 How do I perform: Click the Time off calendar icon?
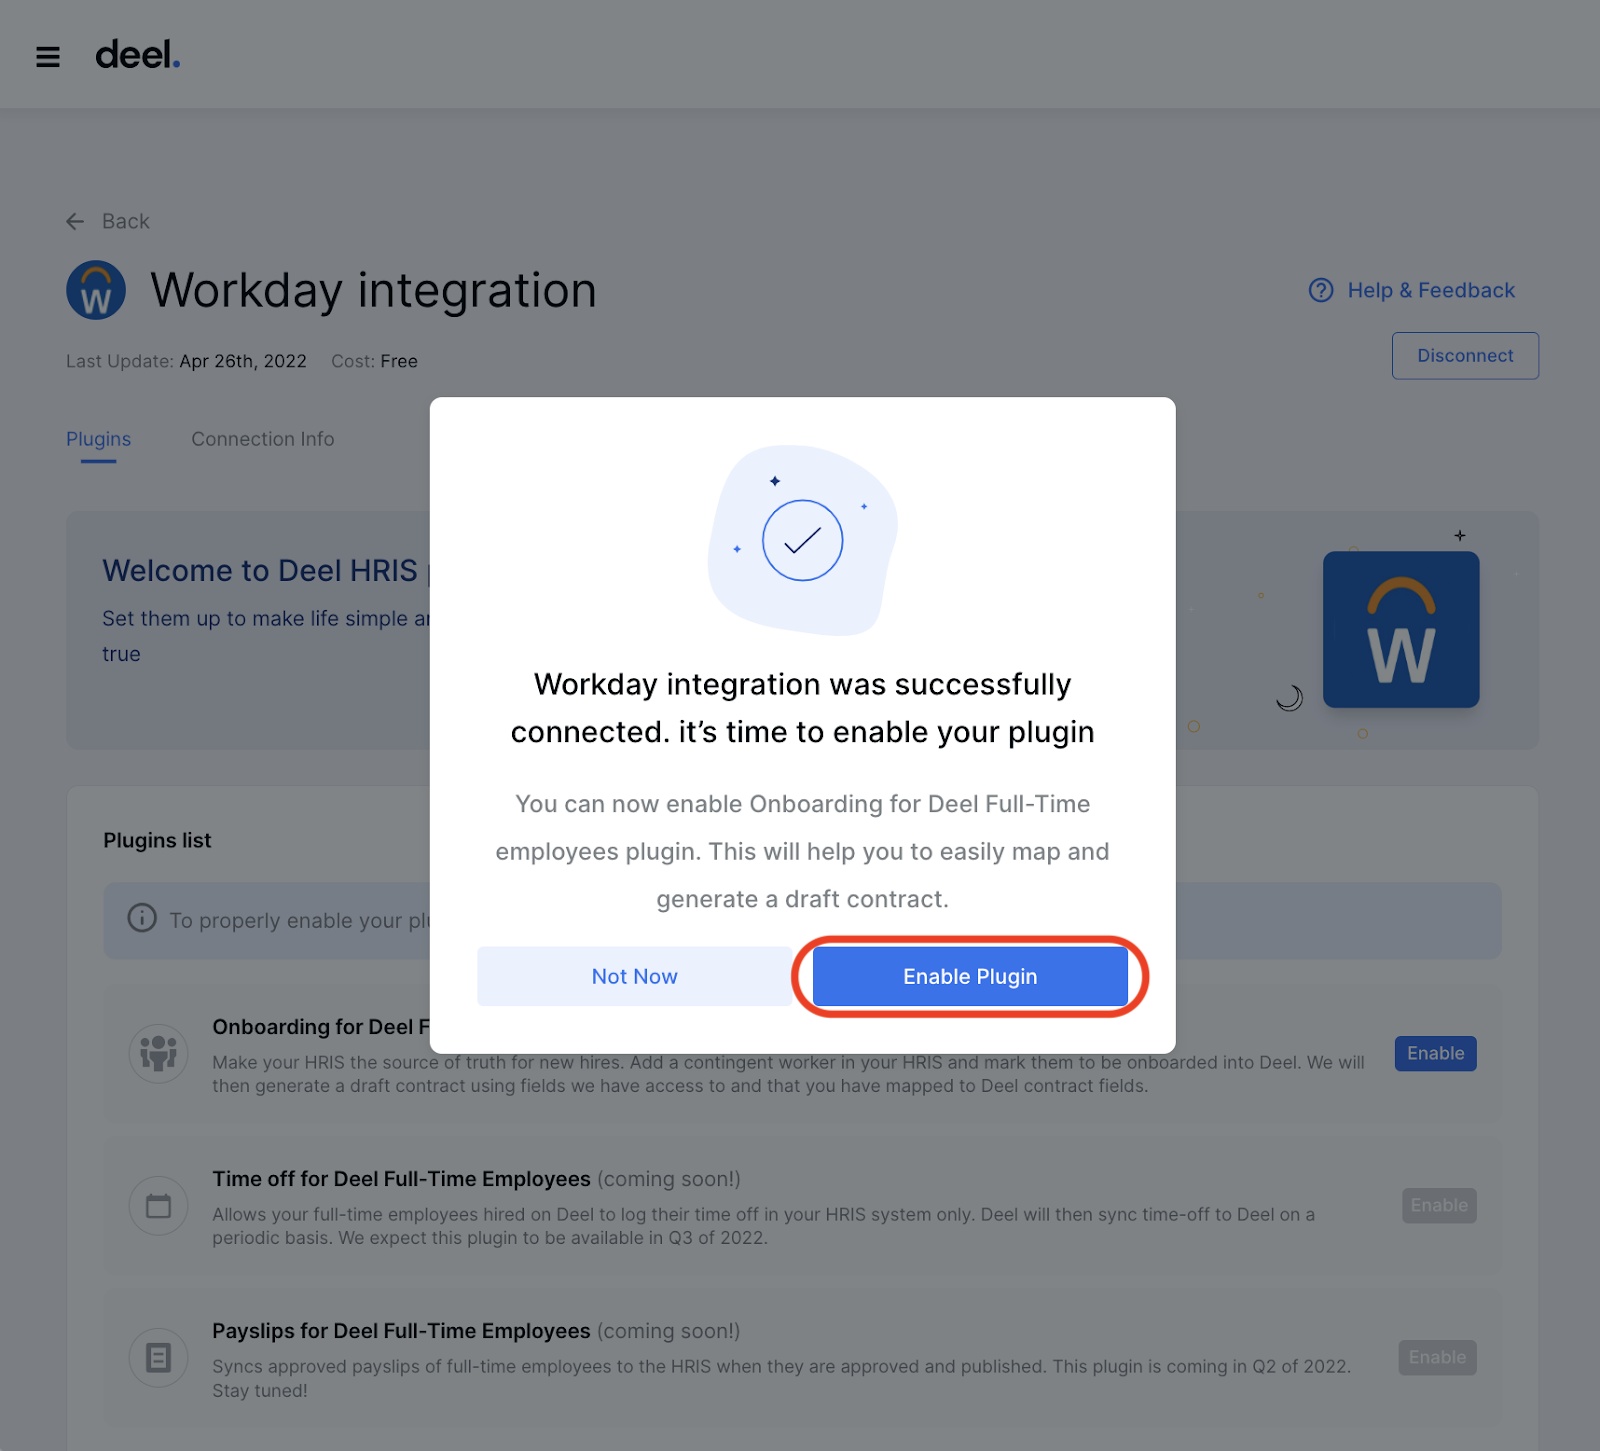click(x=158, y=1205)
